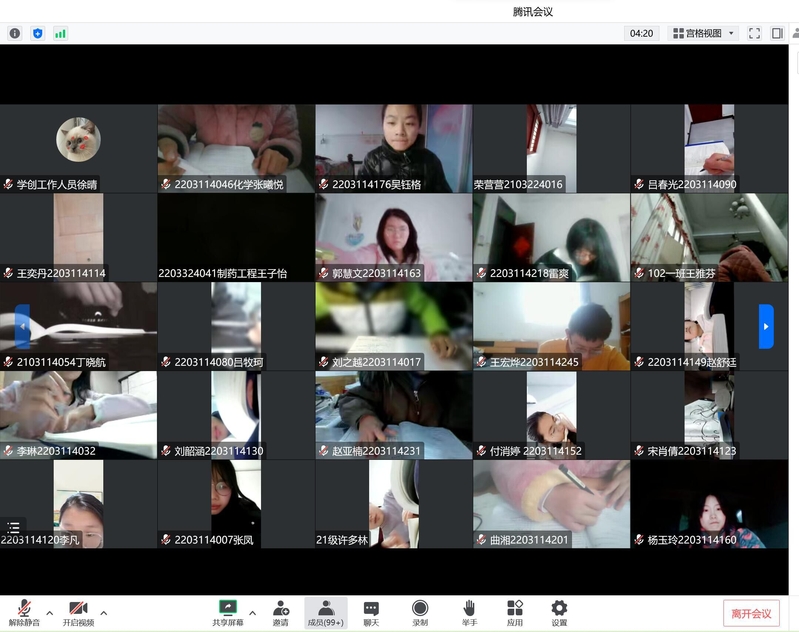Unmute microphone (解除静音)

click(24, 612)
